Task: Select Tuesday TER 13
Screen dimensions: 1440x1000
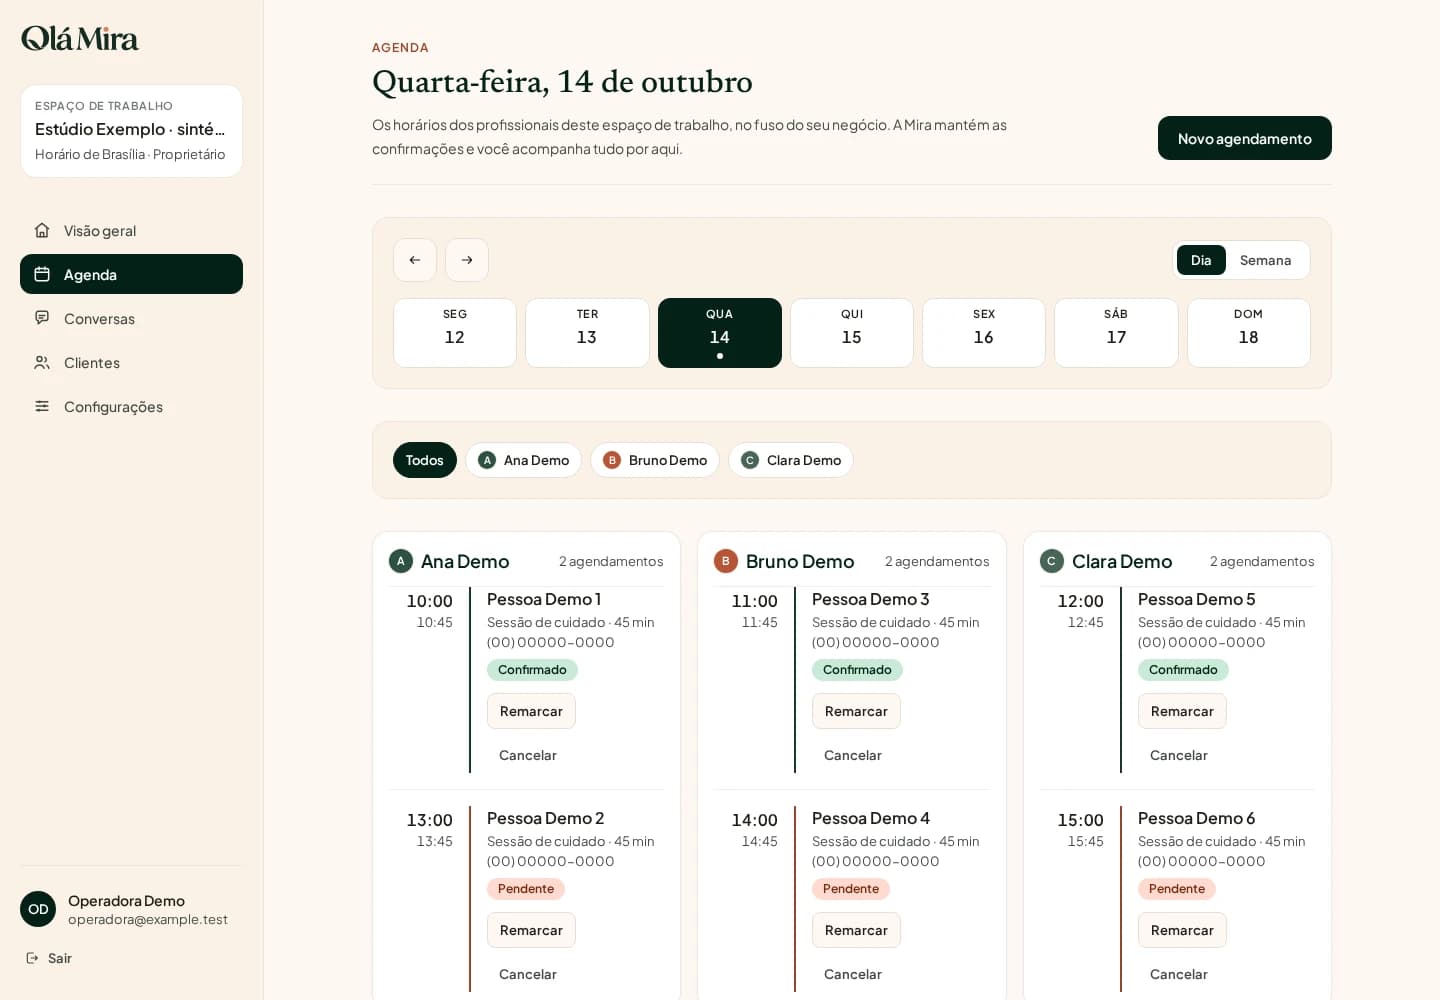Action: tap(587, 333)
